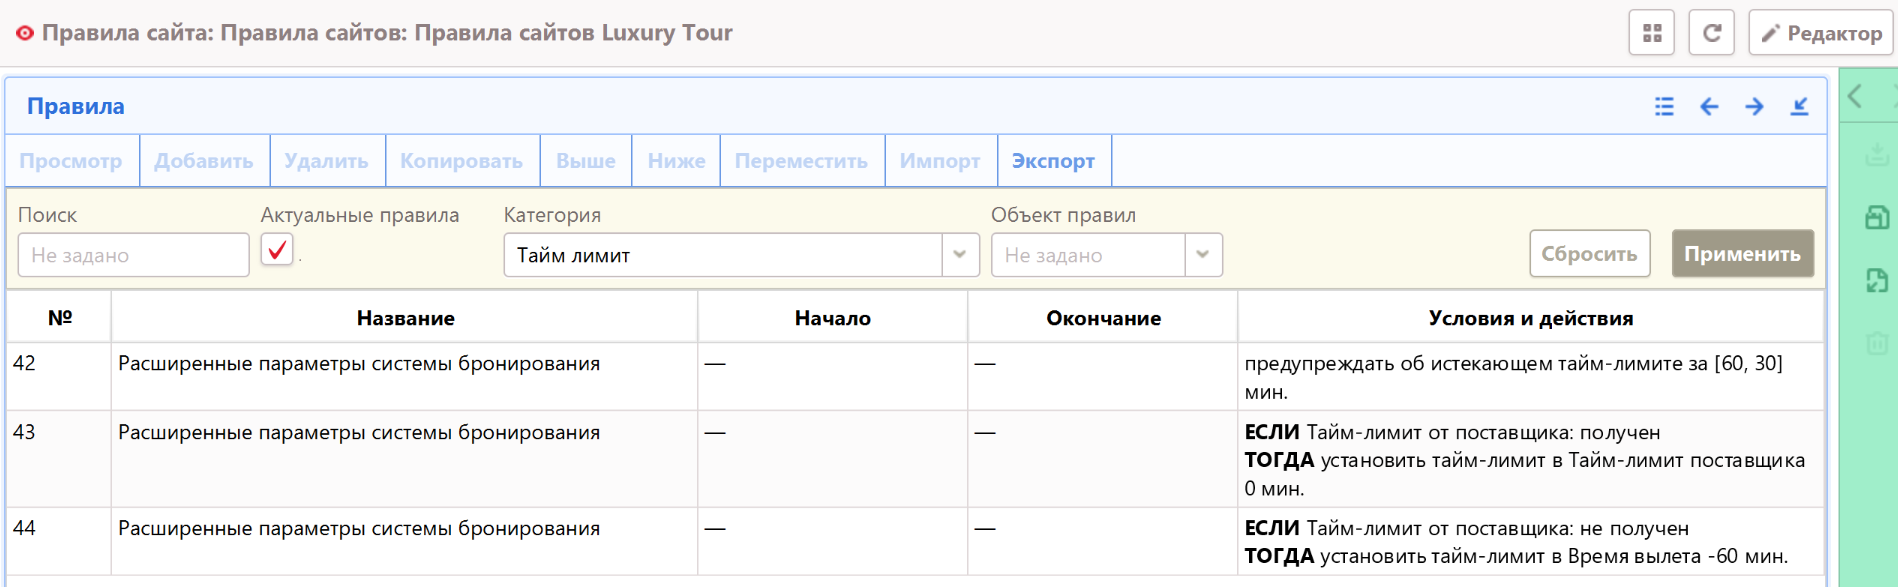The height and width of the screenshot is (587, 1898).
Task: Open the Редактор button
Action: pos(1821,33)
